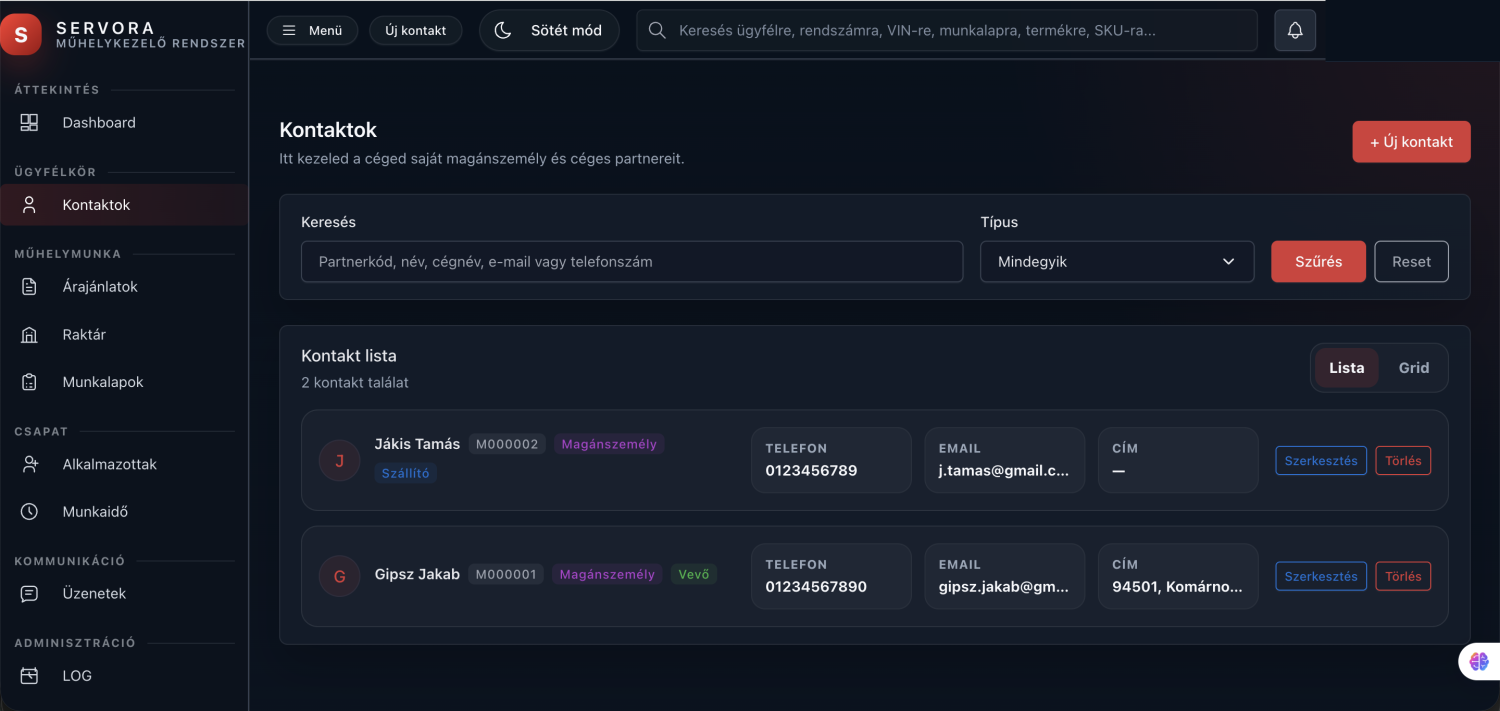Click phone number 01234567890
Image resolution: width=1500 pixels, height=711 pixels.
click(816, 586)
